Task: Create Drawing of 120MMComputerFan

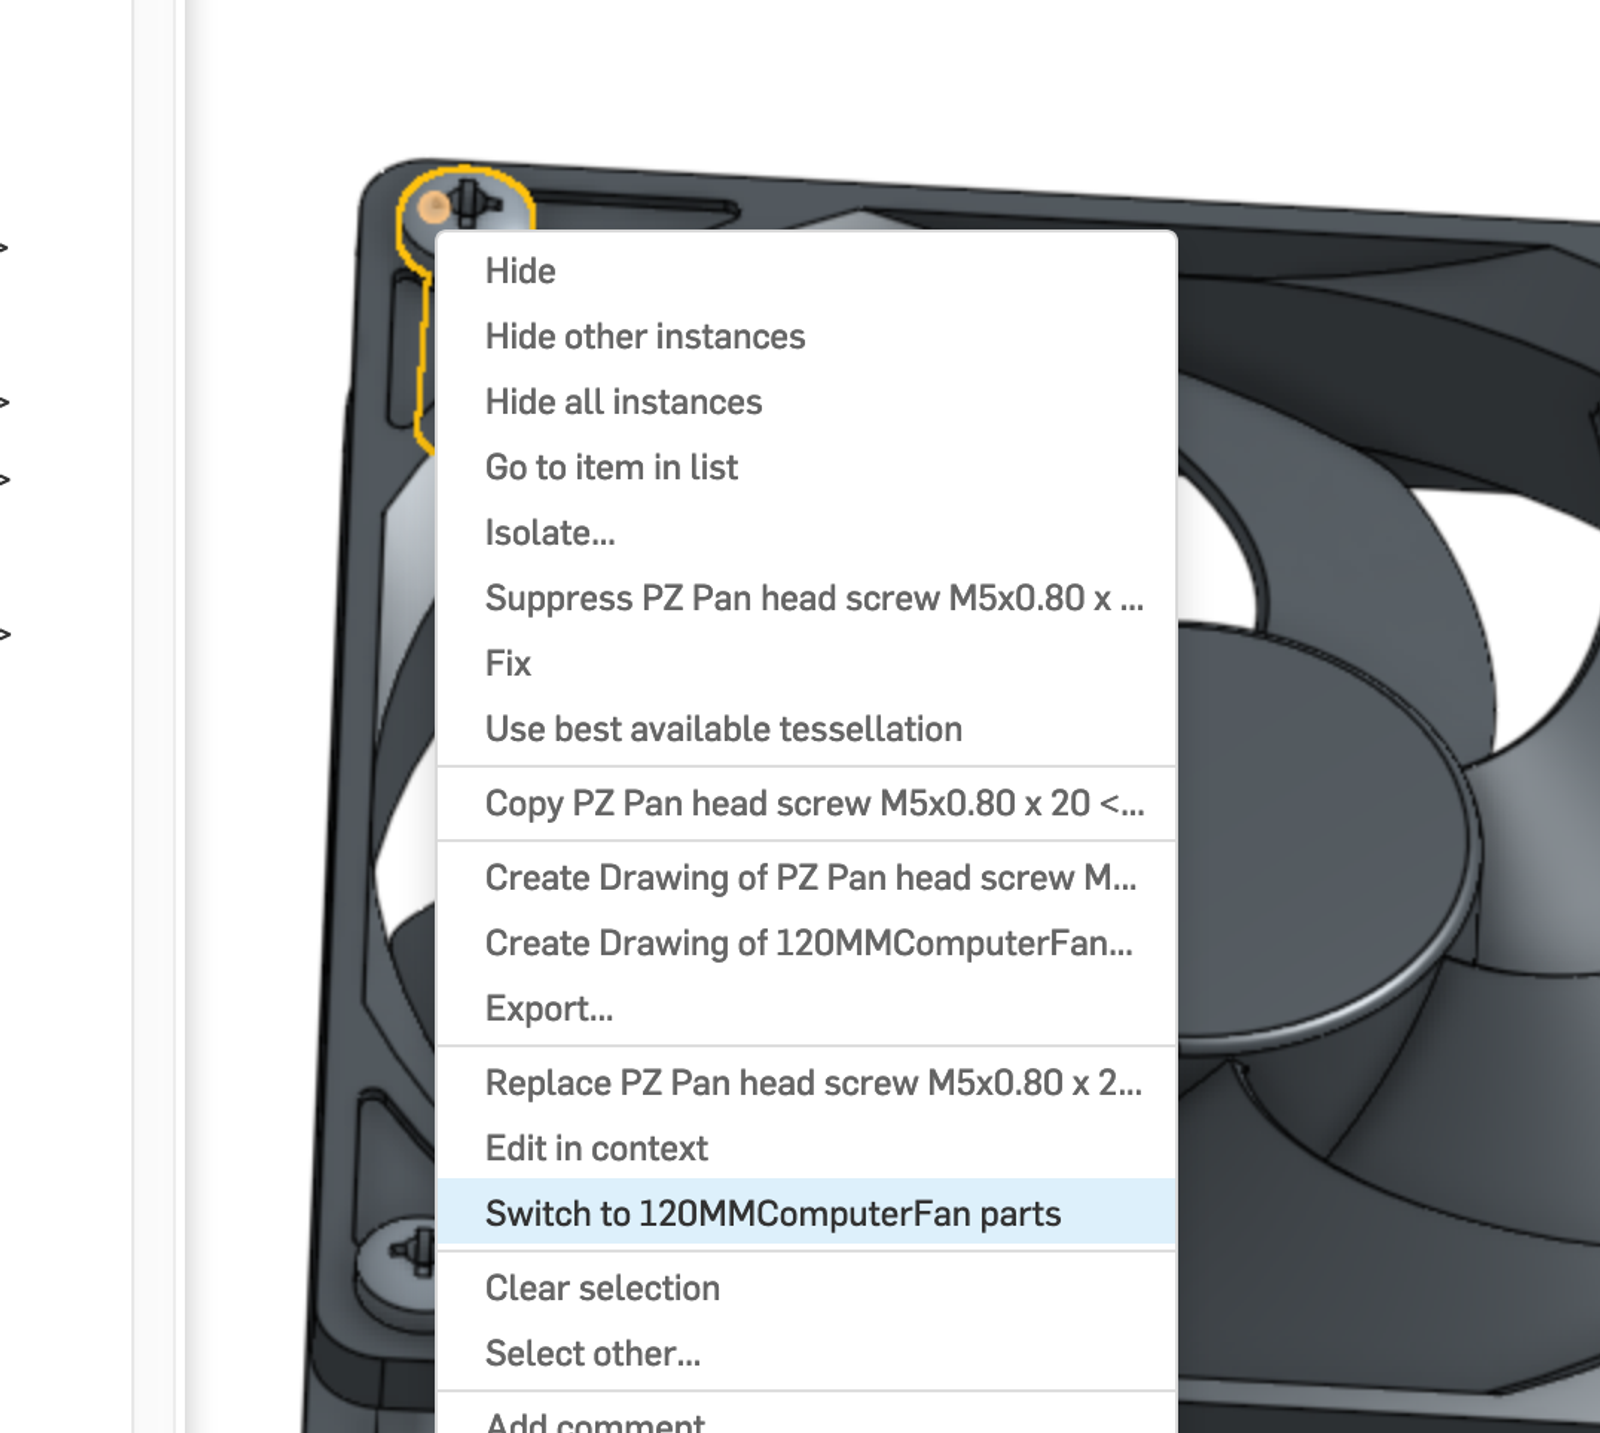Action: click(806, 943)
